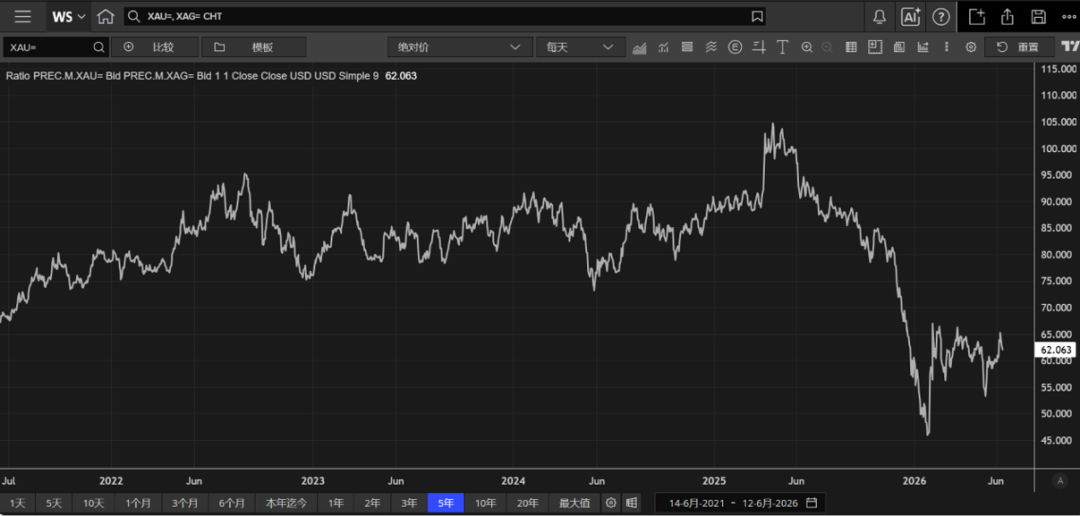1080x516 pixels.
Task: Click the 100.000 price axis label
Action: (1058, 148)
